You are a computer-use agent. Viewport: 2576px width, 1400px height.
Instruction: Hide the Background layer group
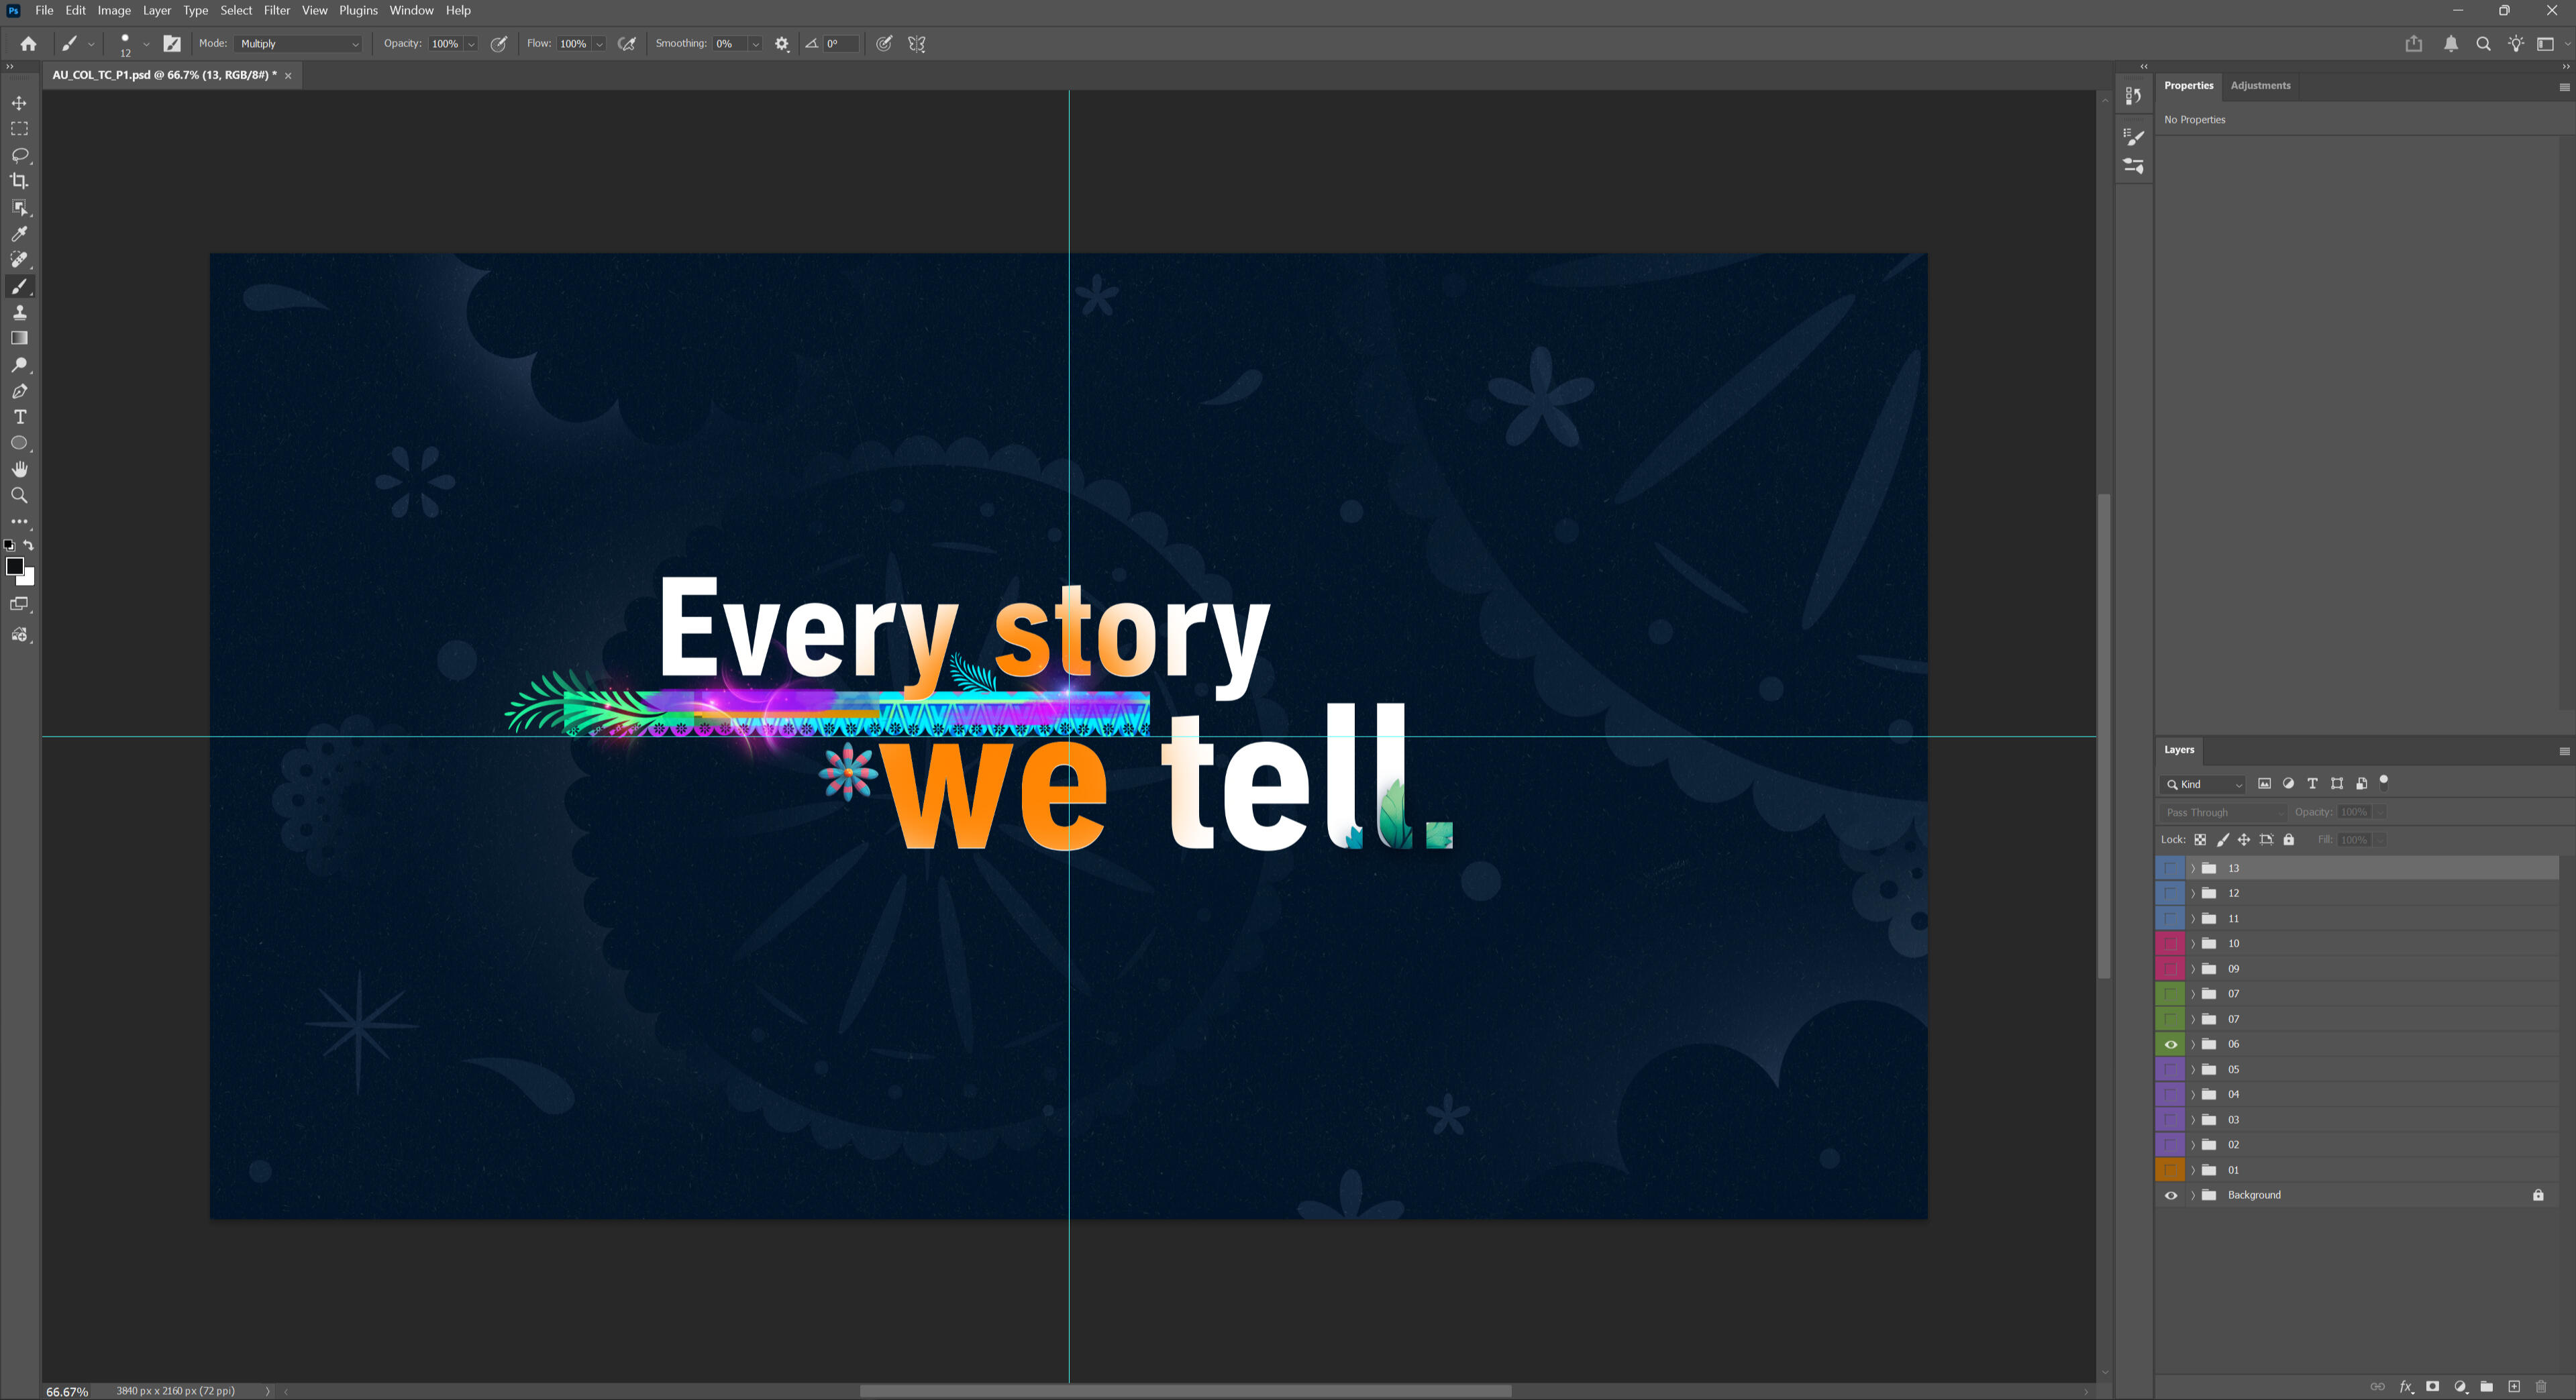pos(2170,1195)
